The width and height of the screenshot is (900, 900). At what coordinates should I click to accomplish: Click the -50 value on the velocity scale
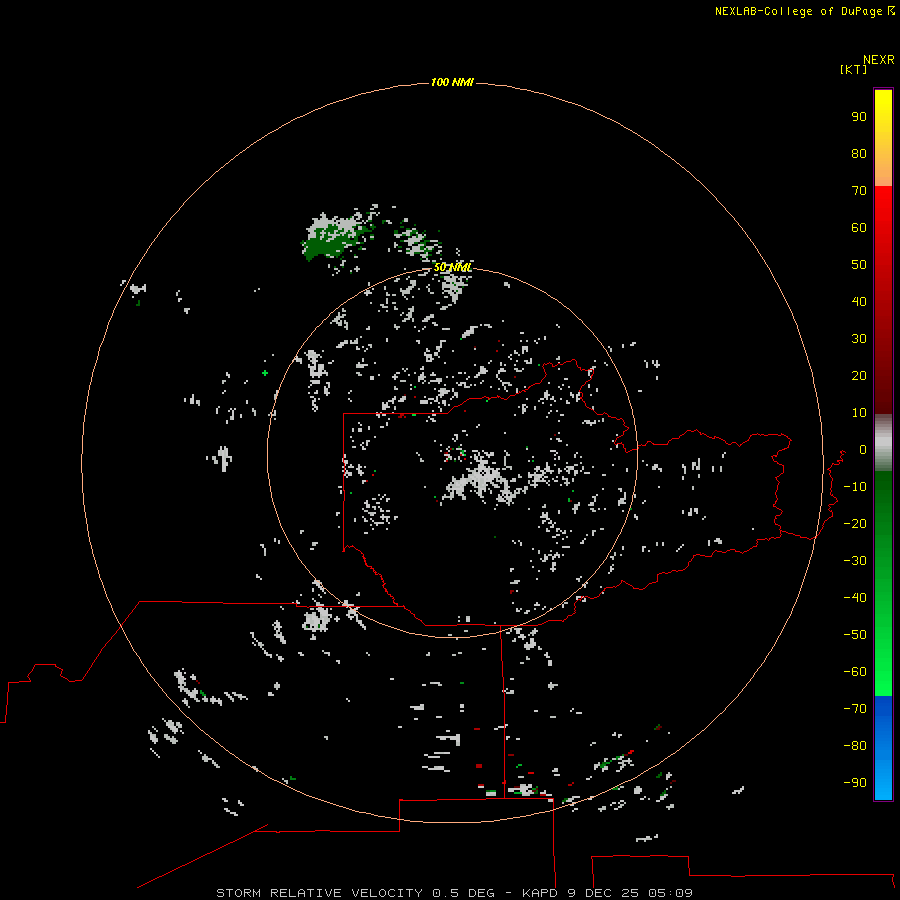click(855, 634)
